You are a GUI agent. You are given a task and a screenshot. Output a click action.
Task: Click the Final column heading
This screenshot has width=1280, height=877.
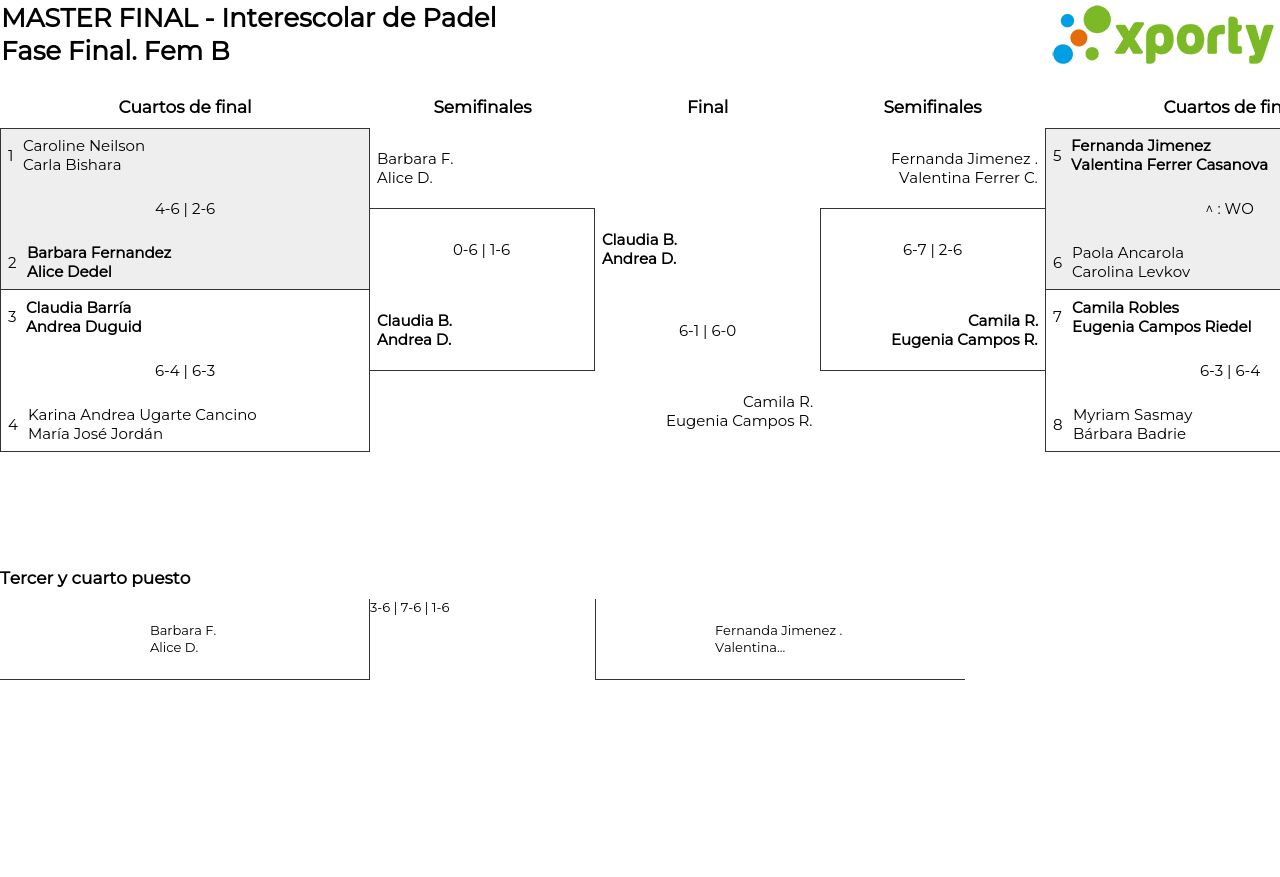(707, 107)
